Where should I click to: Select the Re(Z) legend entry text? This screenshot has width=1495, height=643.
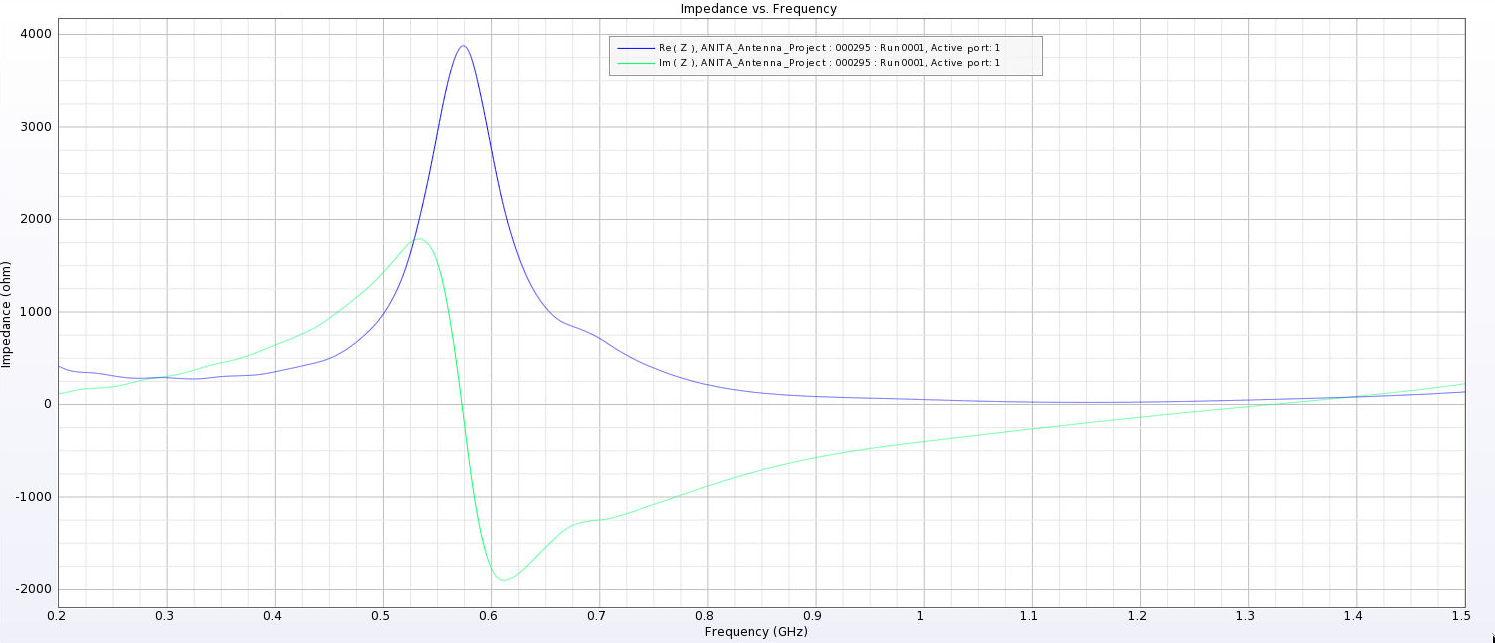829,48
